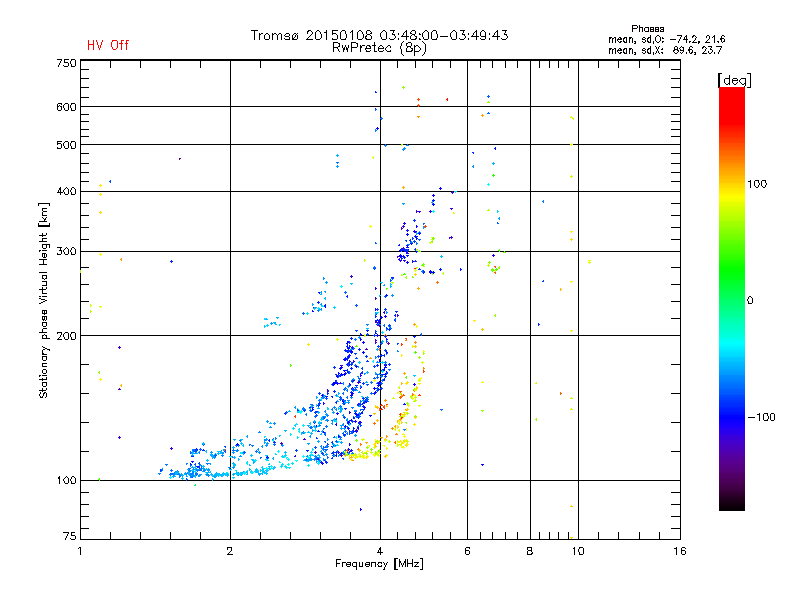This screenshot has height=600, width=800.
Task: Click the x-axis tick label 1
Action: pos(80,551)
